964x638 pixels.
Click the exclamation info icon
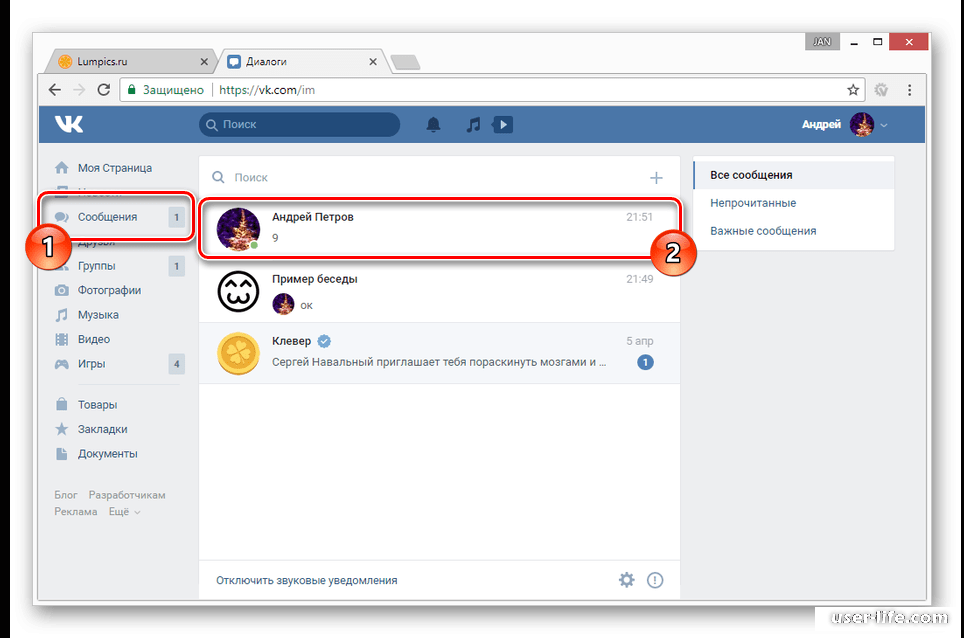(x=655, y=580)
